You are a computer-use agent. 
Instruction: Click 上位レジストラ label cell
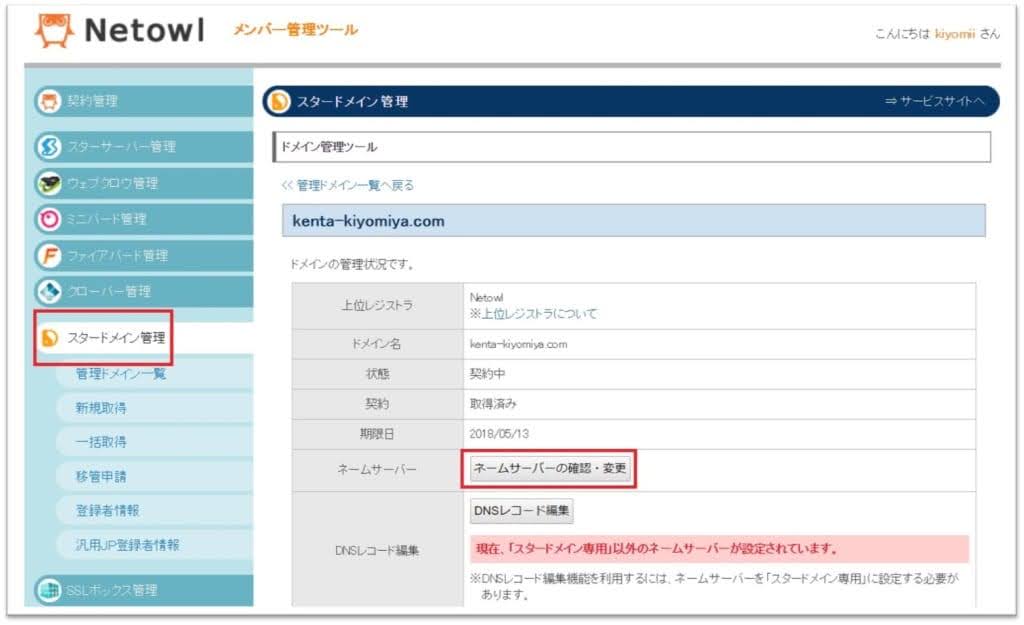coord(377,306)
